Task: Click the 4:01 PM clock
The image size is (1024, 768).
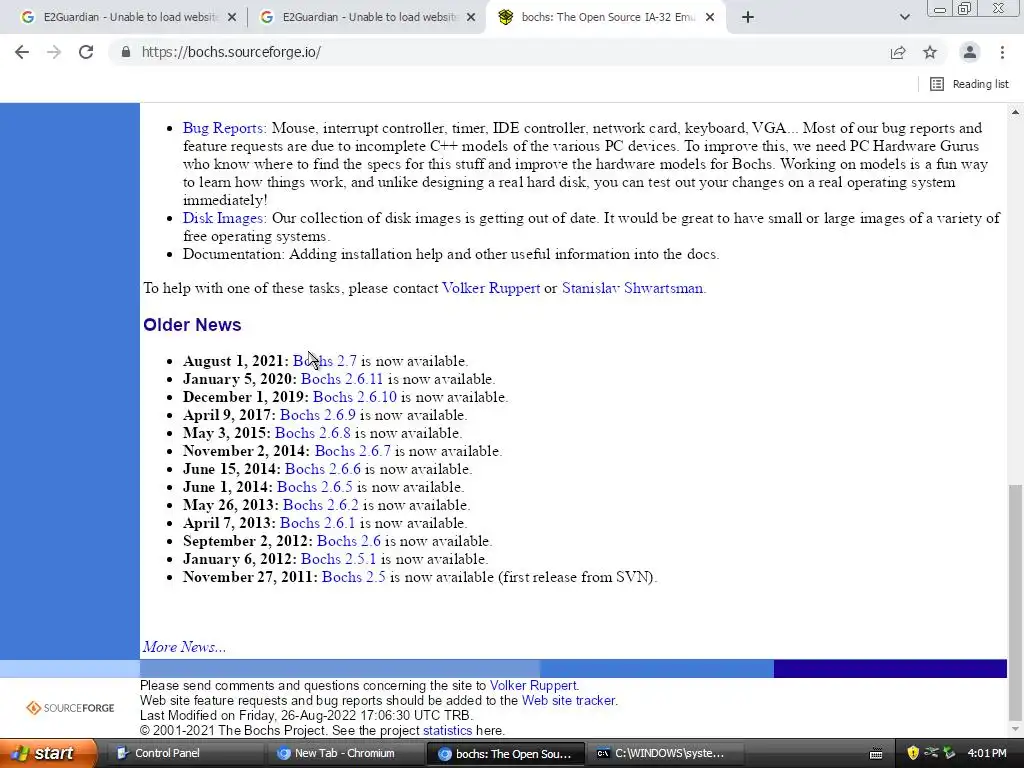Action: (x=987, y=754)
